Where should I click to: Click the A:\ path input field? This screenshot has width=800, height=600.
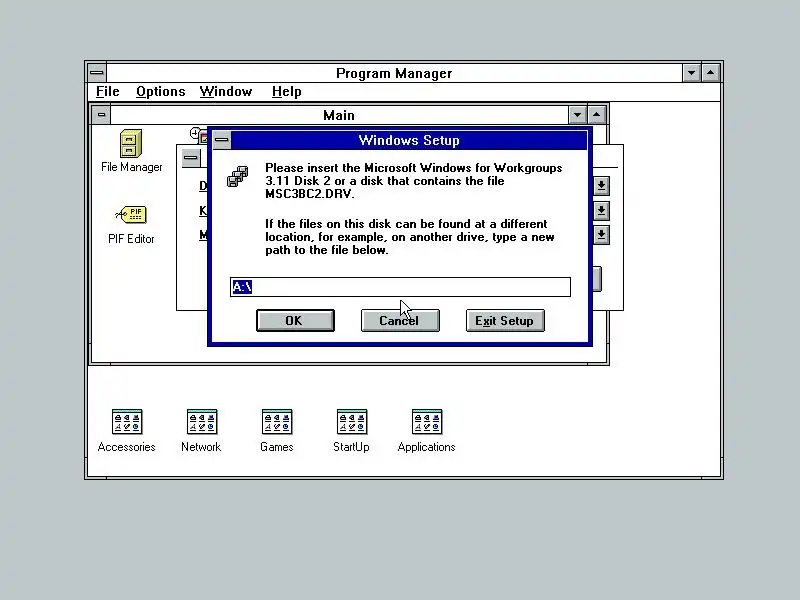pyautogui.click(x=400, y=287)
